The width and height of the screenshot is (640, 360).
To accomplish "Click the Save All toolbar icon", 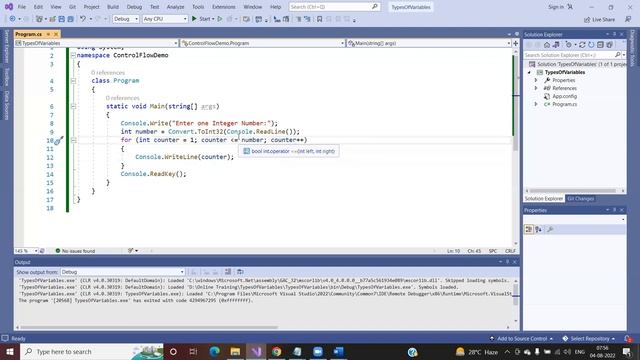I will click(x=71, y=19).
